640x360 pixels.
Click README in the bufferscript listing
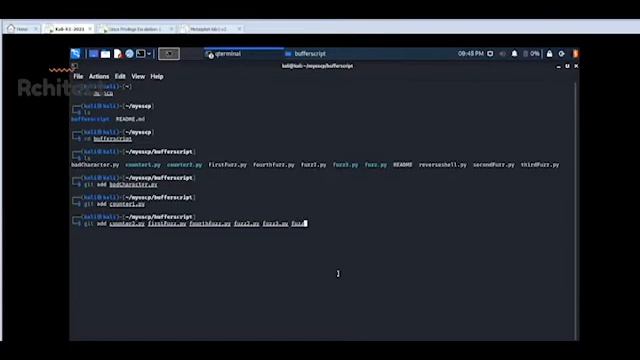pyautogui.click(x=402, y=165)
